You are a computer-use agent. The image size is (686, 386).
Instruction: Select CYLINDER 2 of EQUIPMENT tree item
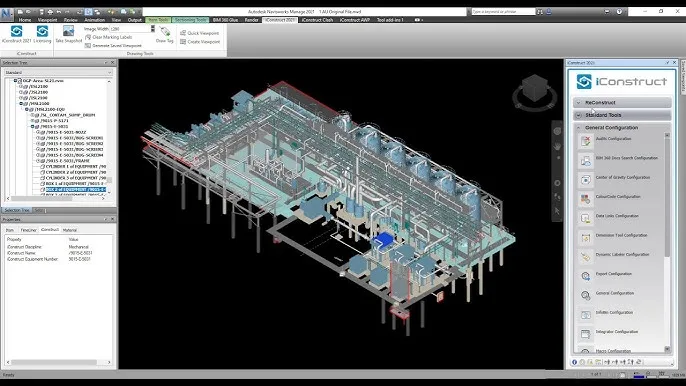[x=76, y=172]
